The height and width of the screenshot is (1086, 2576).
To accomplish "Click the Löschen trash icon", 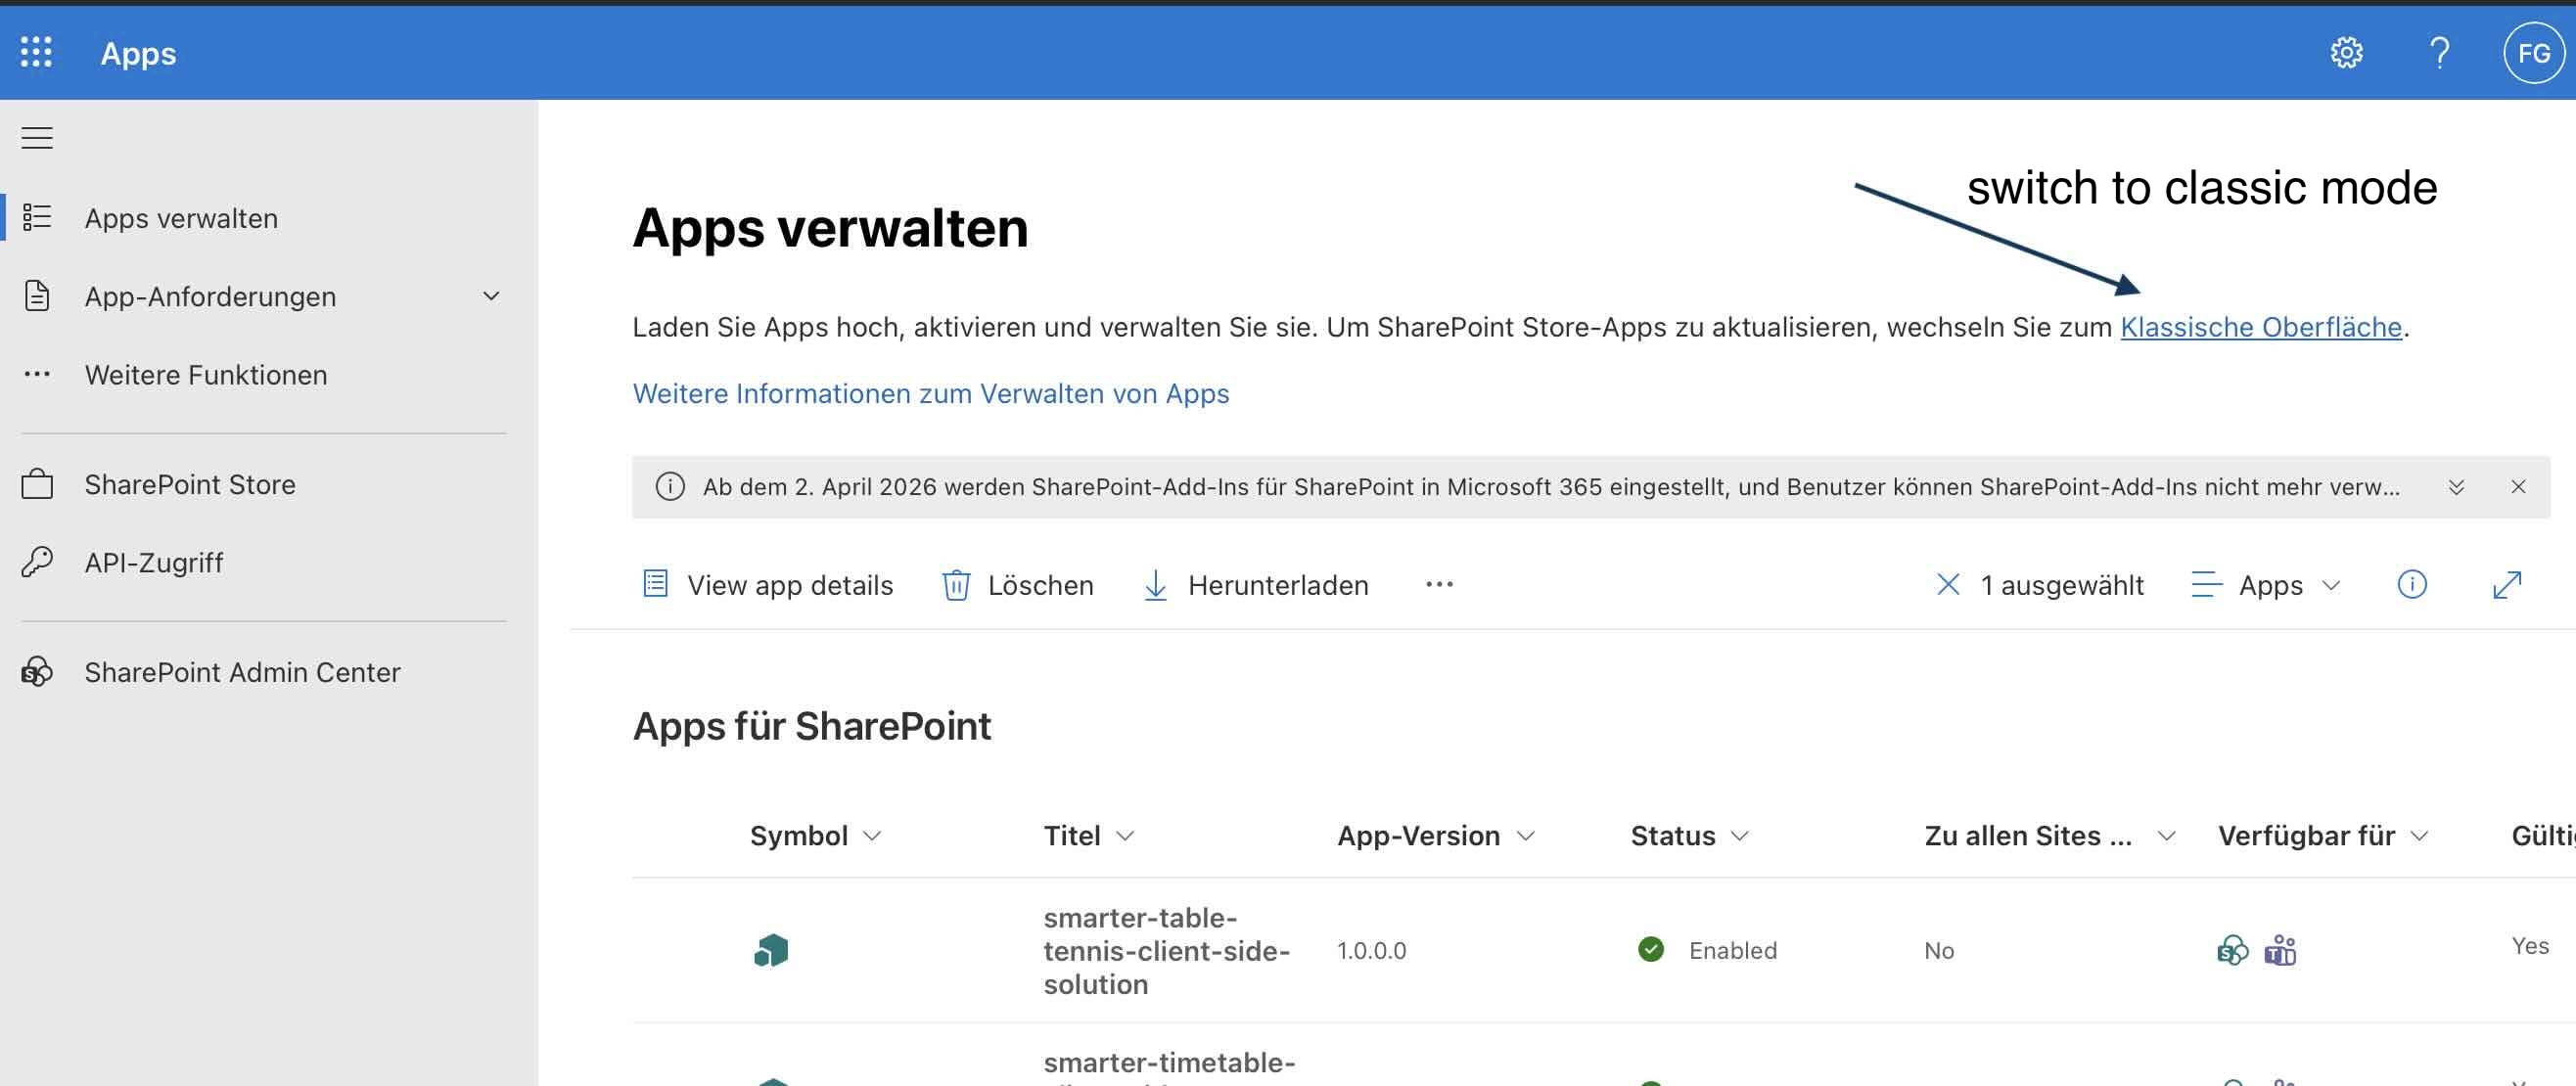I will pos(956,585).
